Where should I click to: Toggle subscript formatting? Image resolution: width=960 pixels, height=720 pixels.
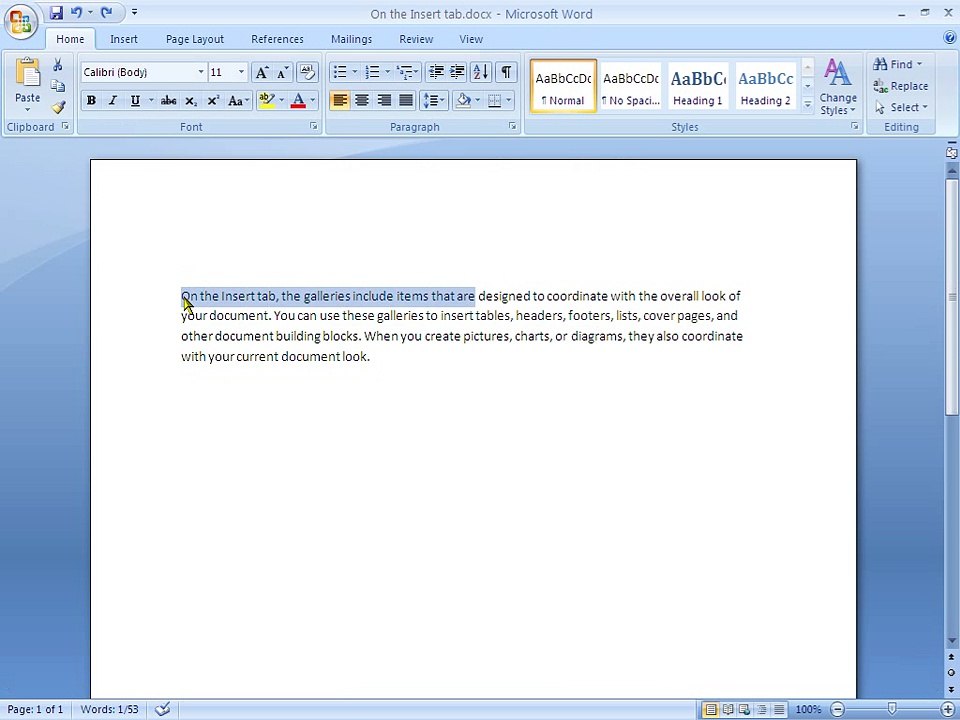click(191, 100)
